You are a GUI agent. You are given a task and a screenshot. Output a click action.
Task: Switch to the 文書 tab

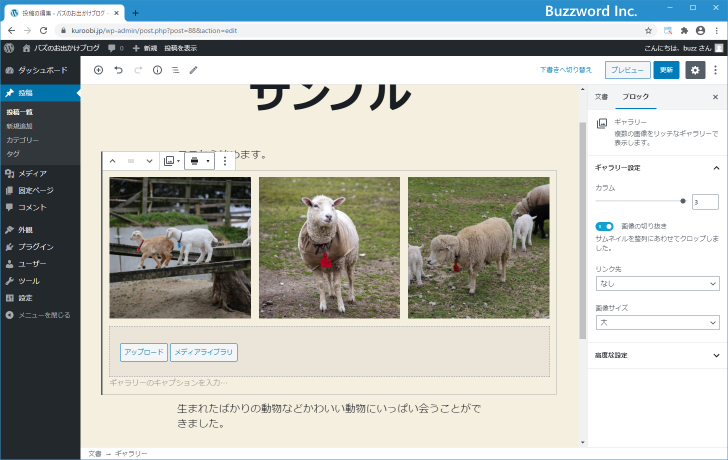point(601,97)
